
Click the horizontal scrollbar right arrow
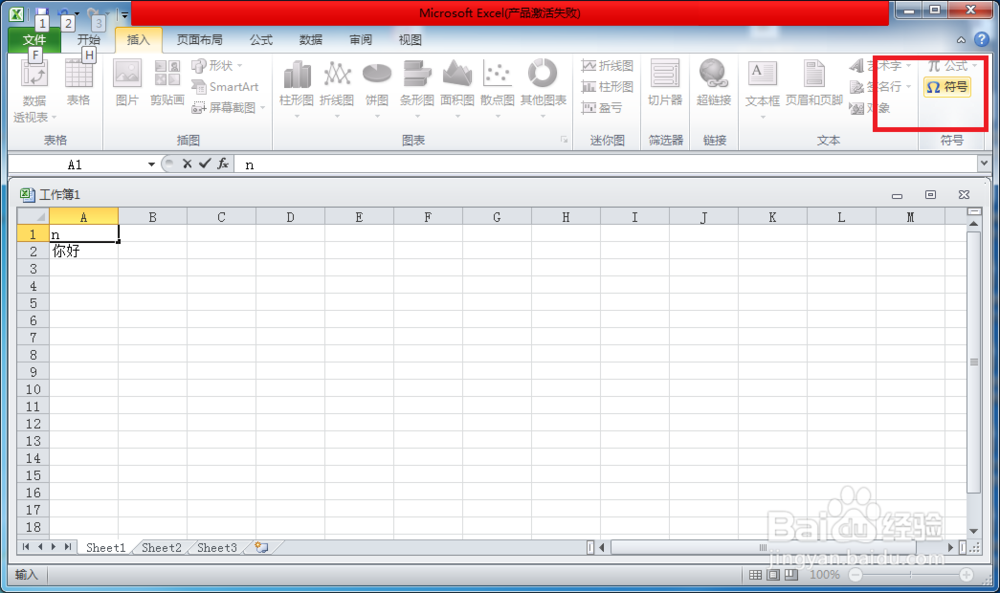(950, 547)
